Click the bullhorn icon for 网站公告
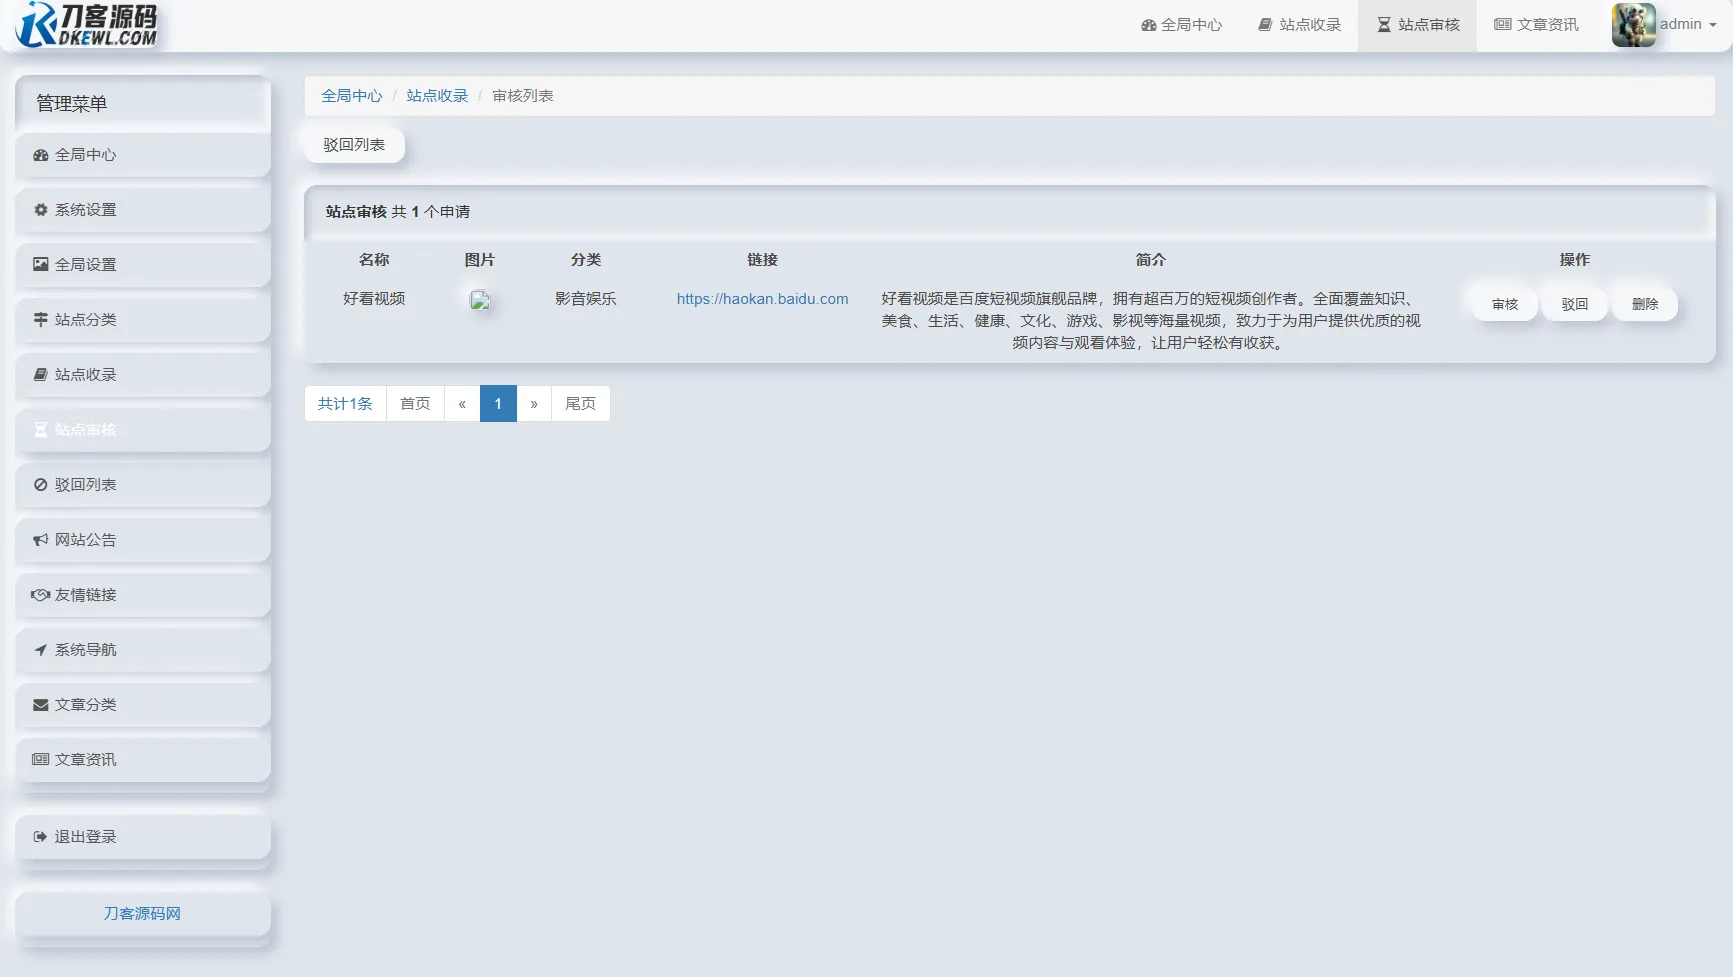 pos(40,539)
